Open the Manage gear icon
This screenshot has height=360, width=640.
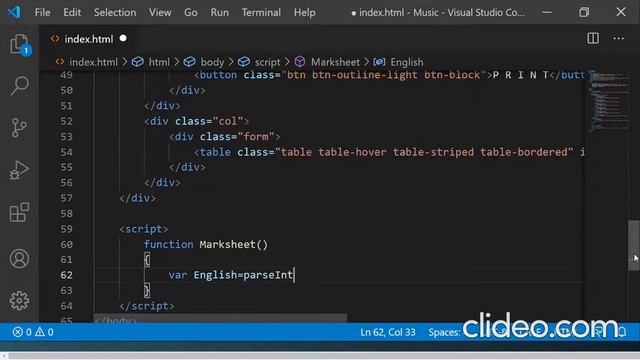[x=19, y=301]
